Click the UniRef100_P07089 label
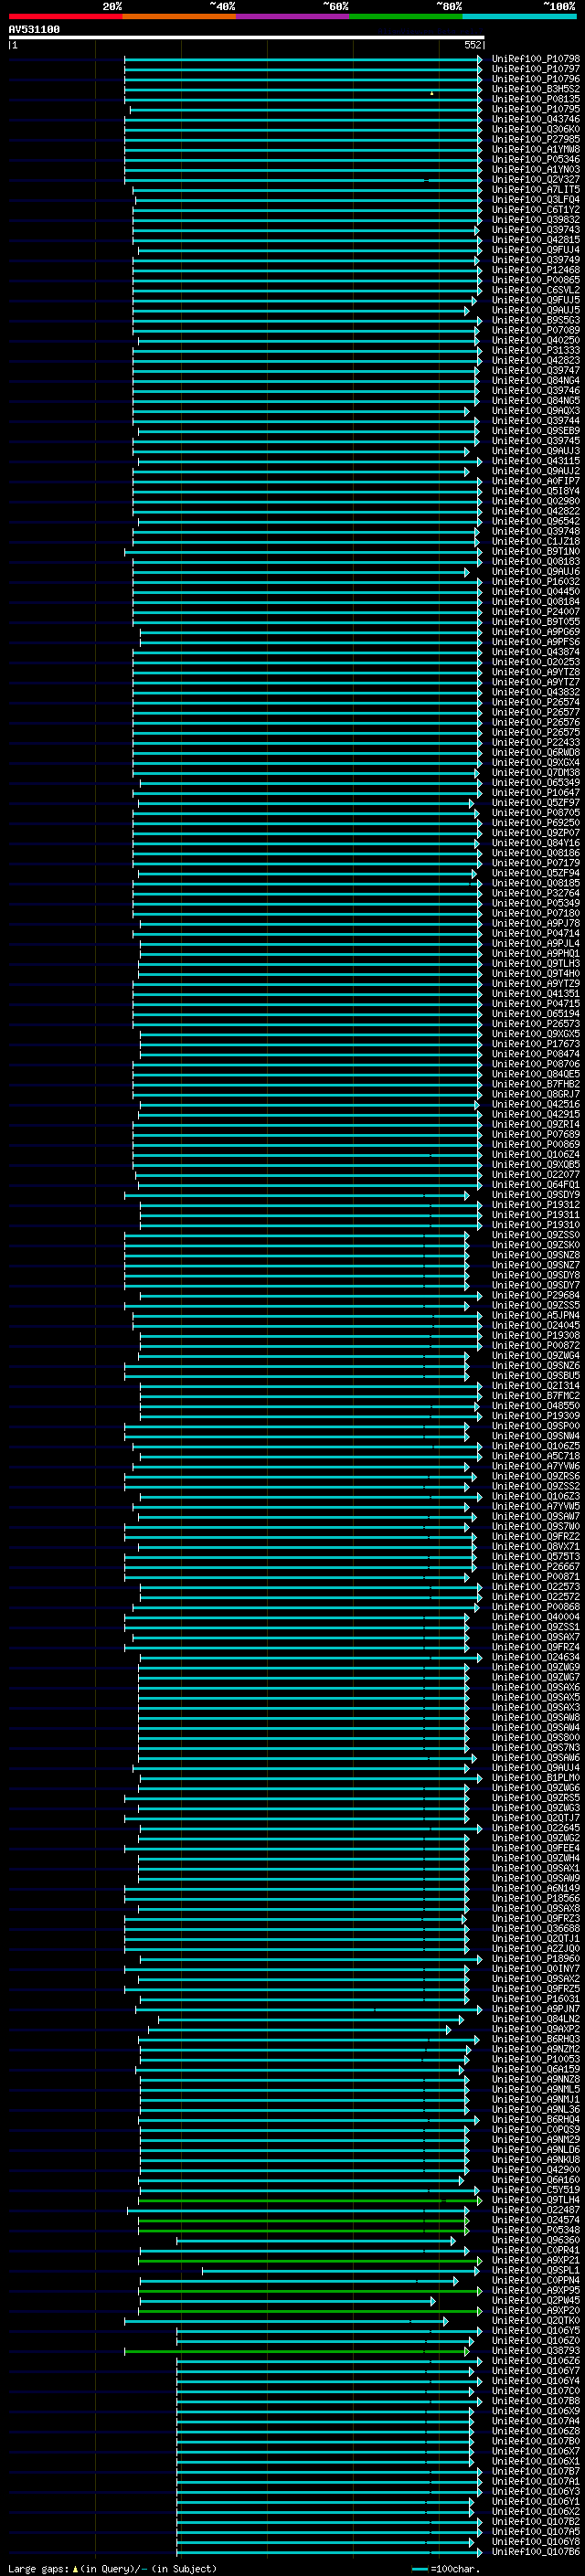The width and height of the screenshot is (585, 2576). [x=536, y=330]
